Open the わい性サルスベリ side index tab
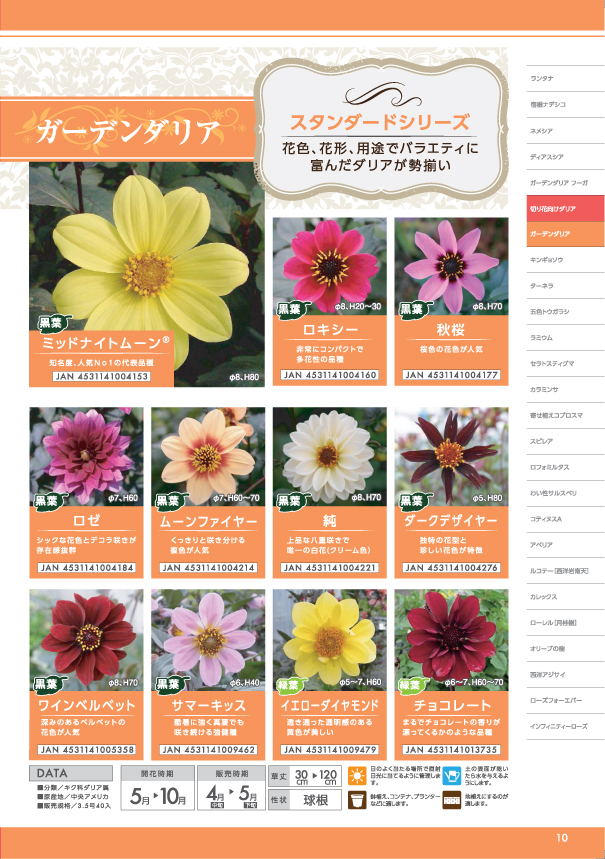605x859 pixels. pos(565,493)
